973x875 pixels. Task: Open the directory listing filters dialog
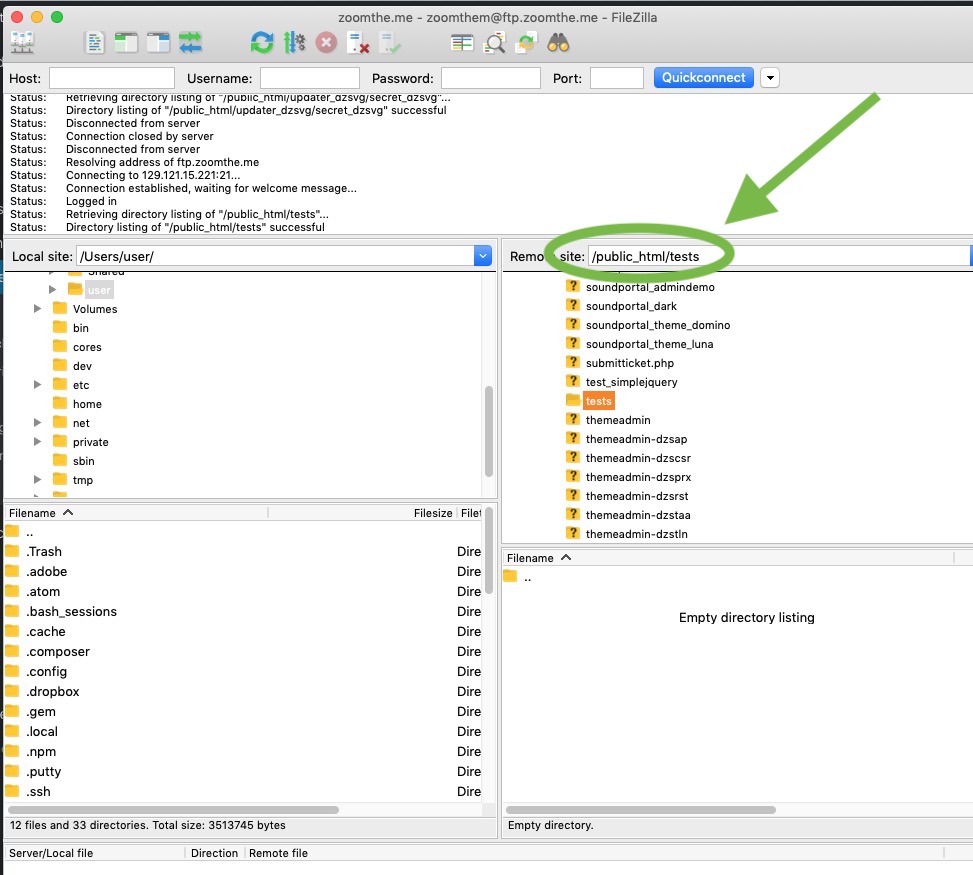[462, 43]
